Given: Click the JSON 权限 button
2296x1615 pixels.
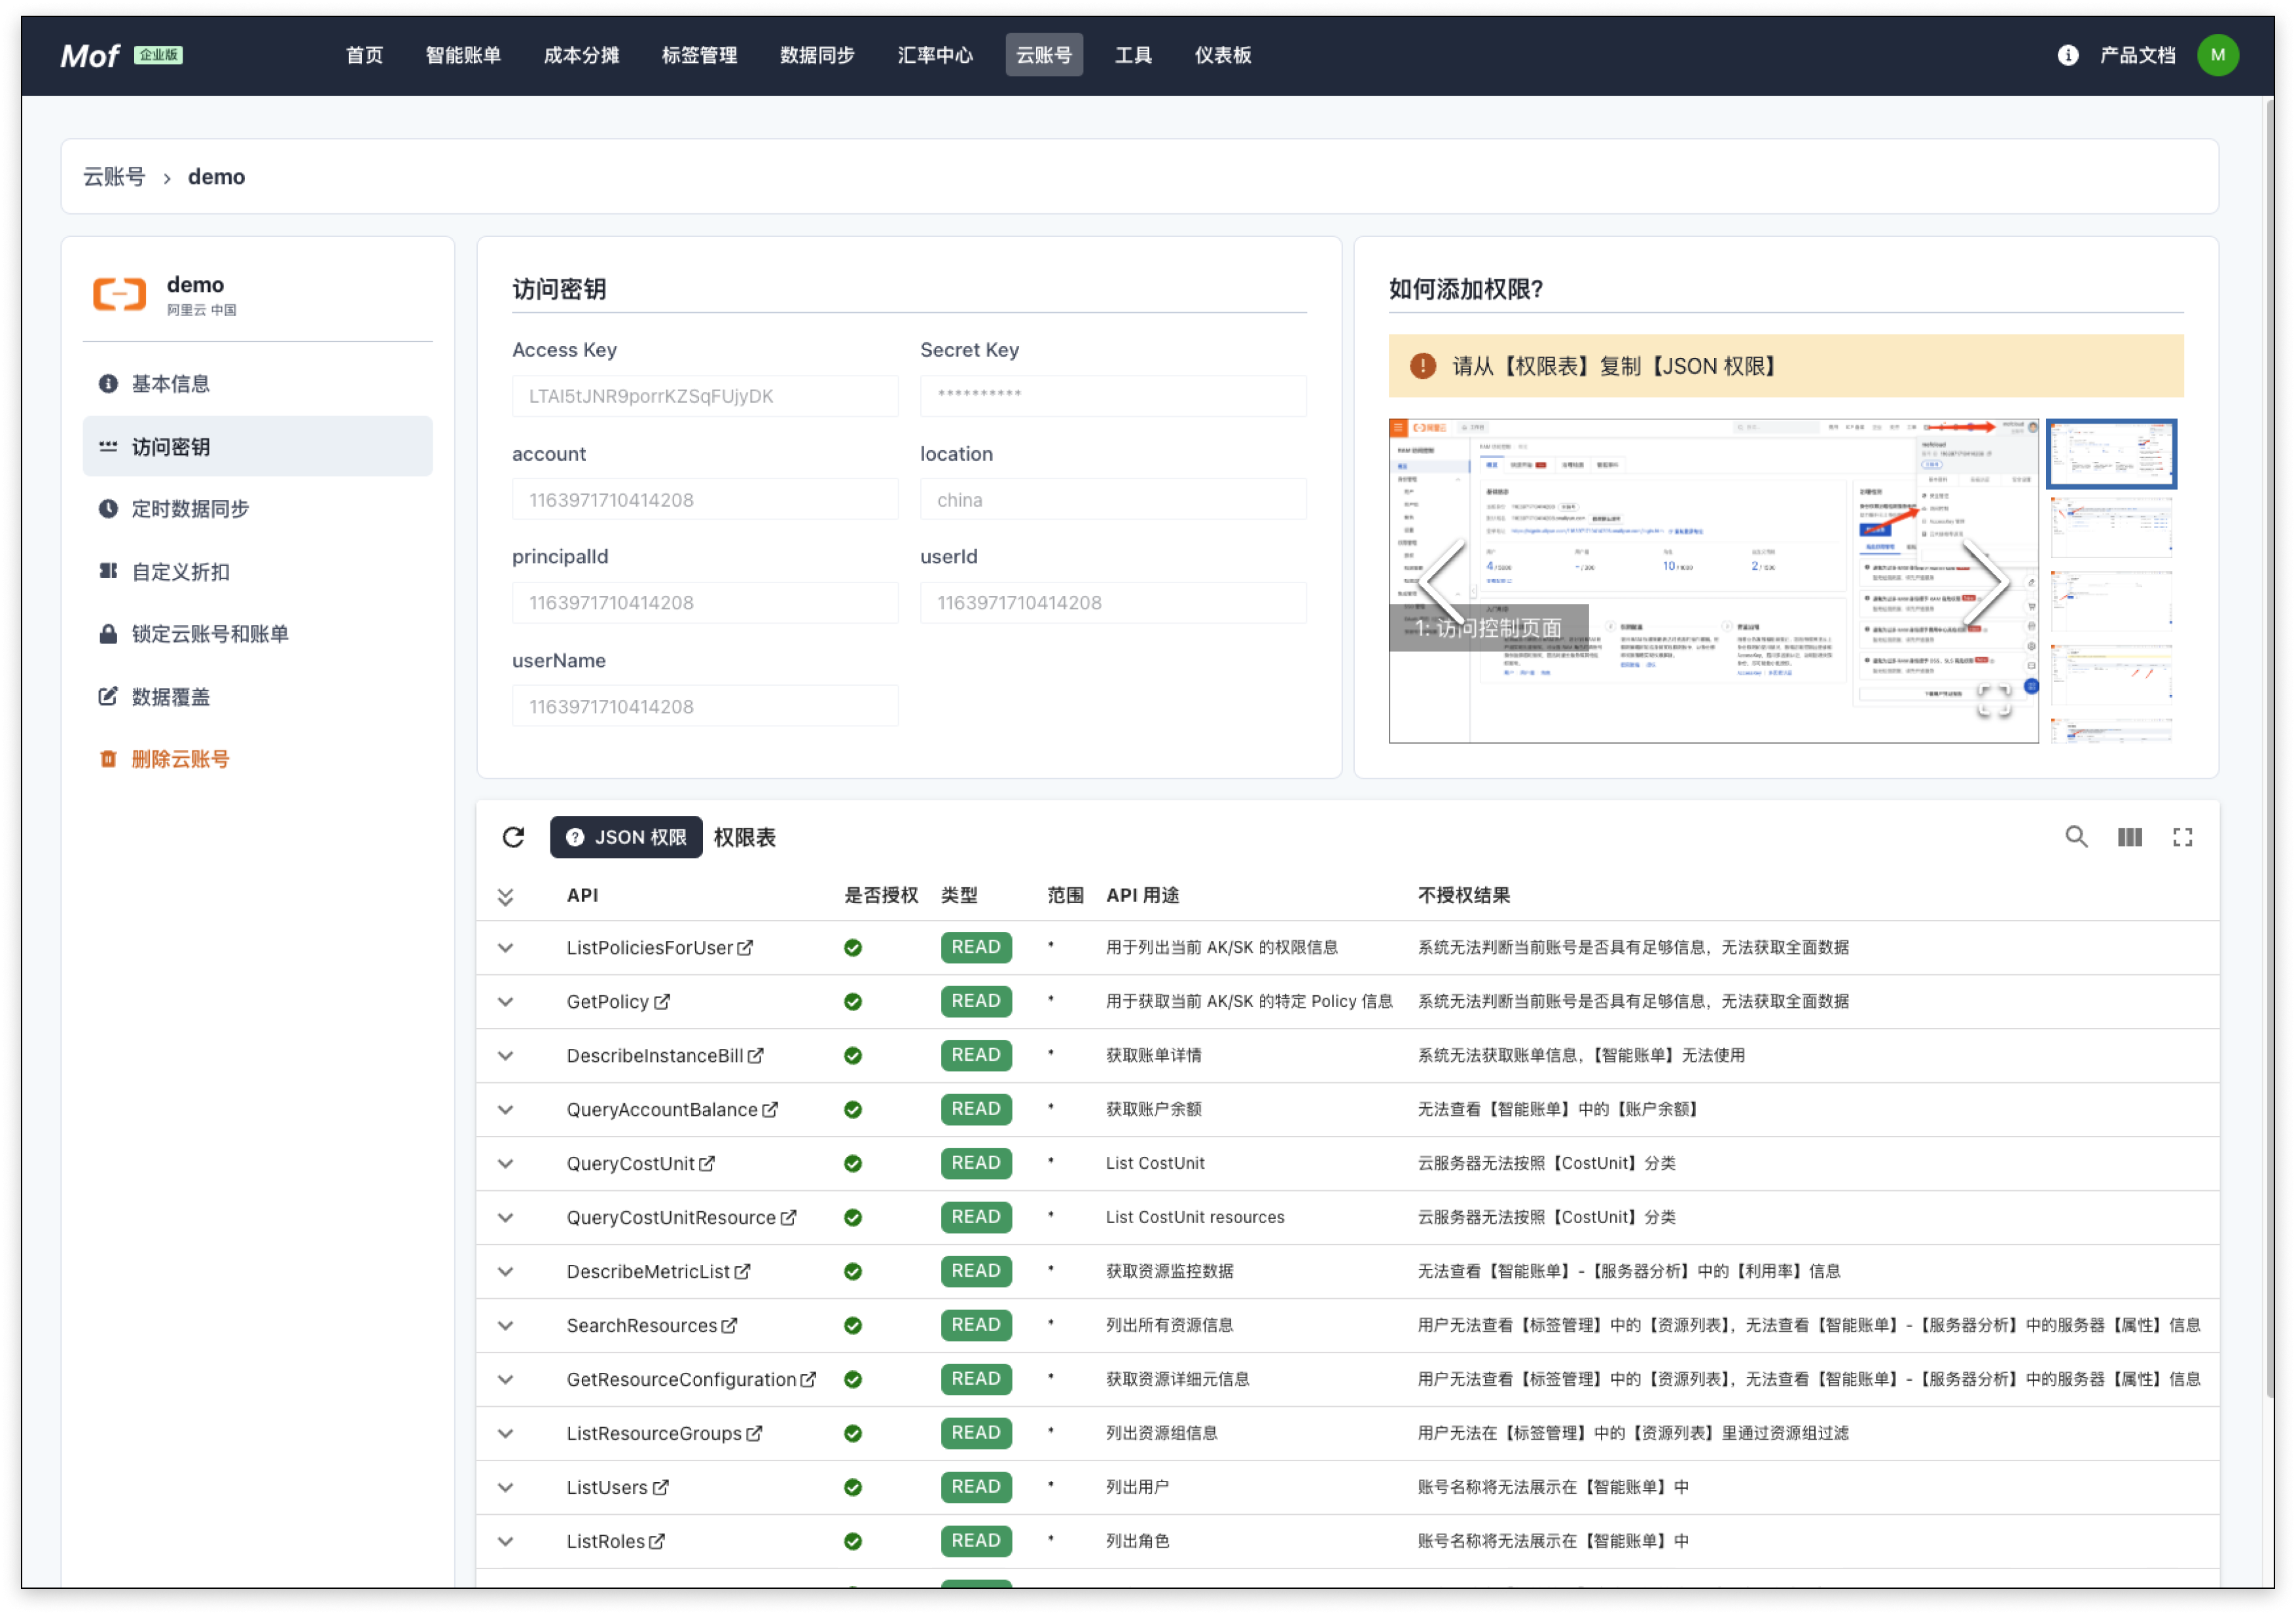Looking at the screenshot, I should (626, 837).
